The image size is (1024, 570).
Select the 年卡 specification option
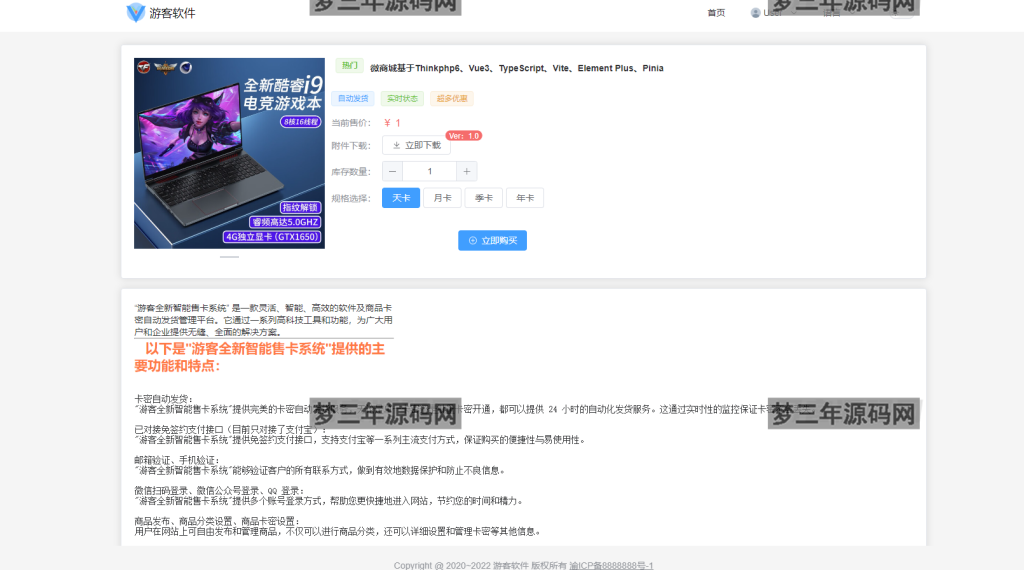[525, 198]
